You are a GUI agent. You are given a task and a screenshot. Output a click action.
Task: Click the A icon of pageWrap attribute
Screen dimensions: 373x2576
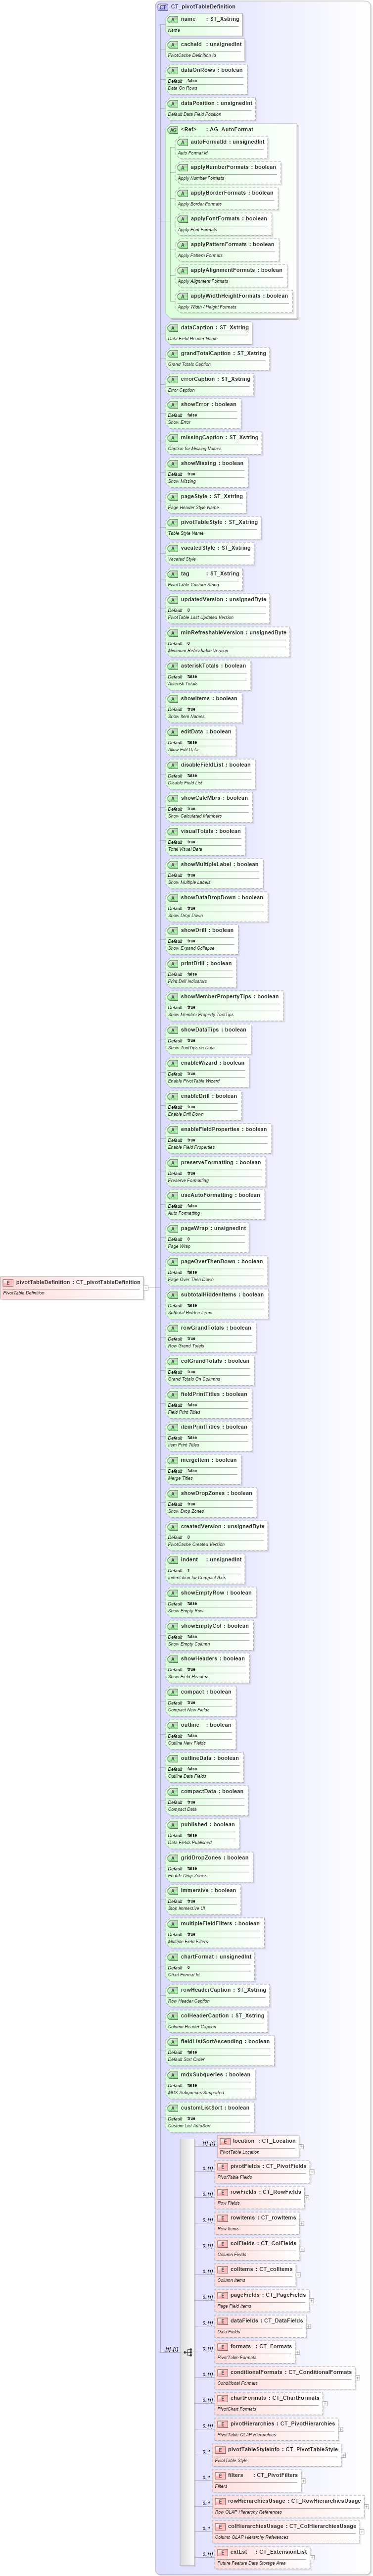pos(173,1228)
